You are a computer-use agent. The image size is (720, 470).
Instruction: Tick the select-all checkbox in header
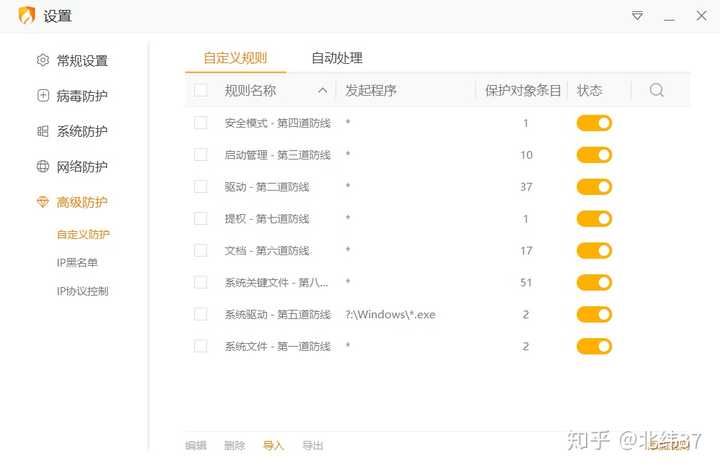[x=201, y=90]
